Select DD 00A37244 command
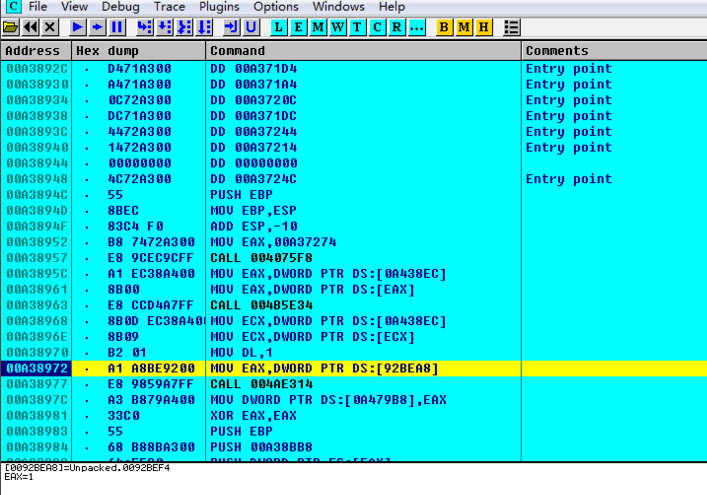Screen dimensions: 707x495 click(254, 132)
